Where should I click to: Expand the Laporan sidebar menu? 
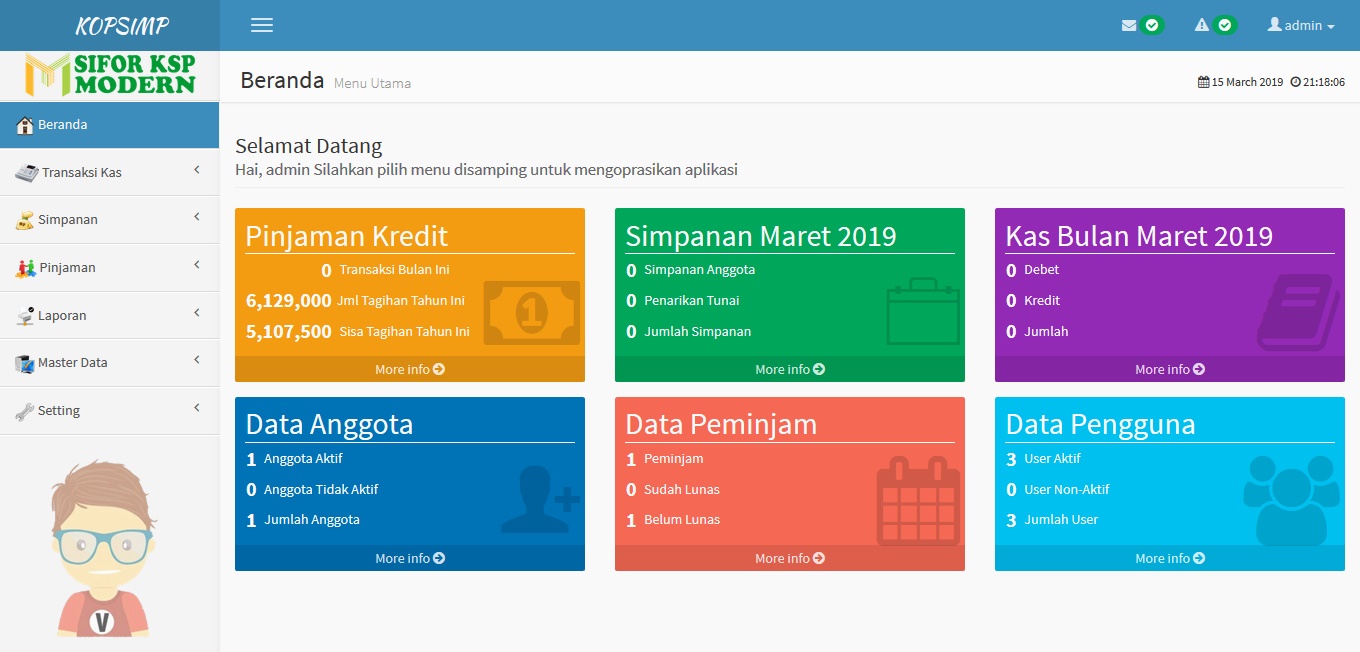[x=109, y=315]
